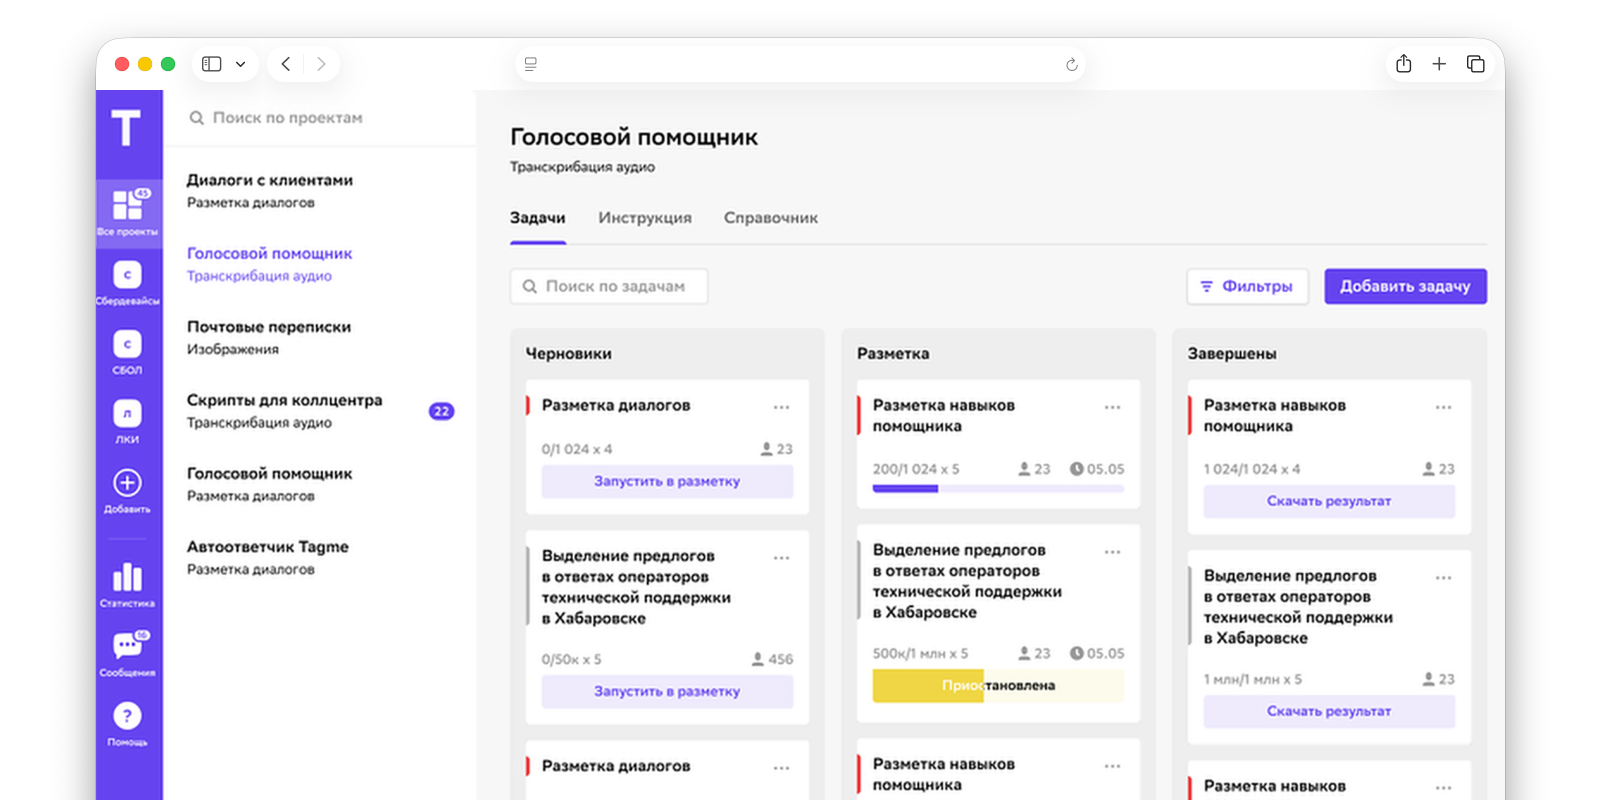Click the progress bar on the 200/1 024 card
Image resolution: width=1600 pixels, height=800 pixels.
(x=998, y=489)
